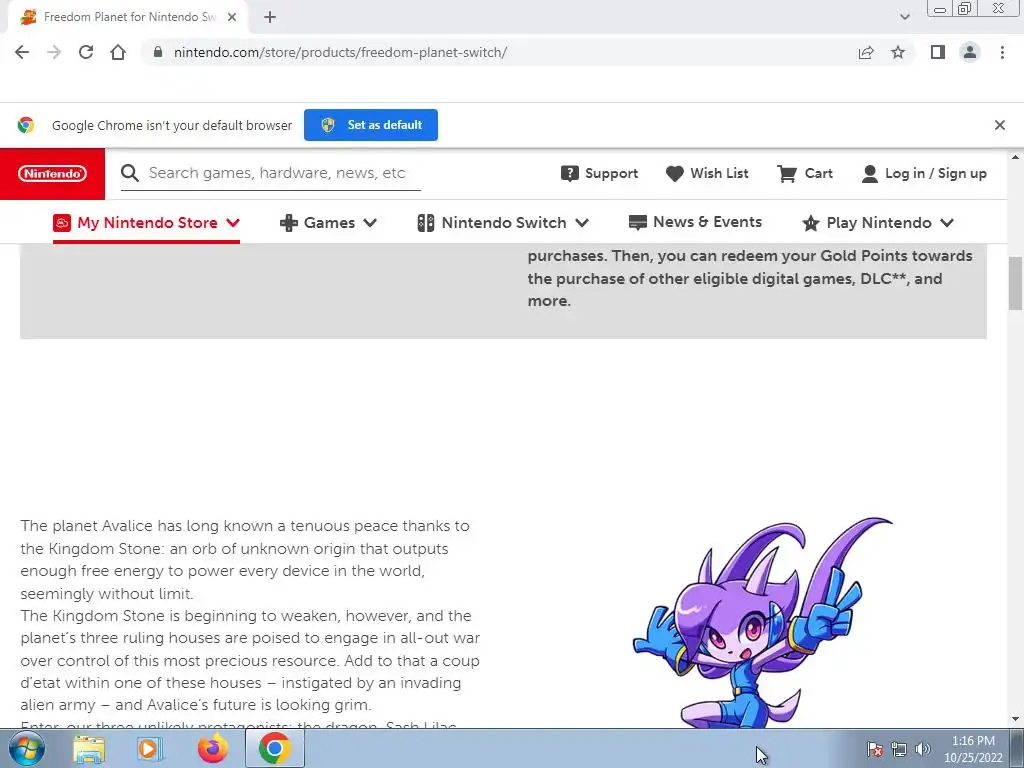This screenshot has width=1024, height=768.
Task: Expand the Games menu
Action: click(x=328, y=223)
